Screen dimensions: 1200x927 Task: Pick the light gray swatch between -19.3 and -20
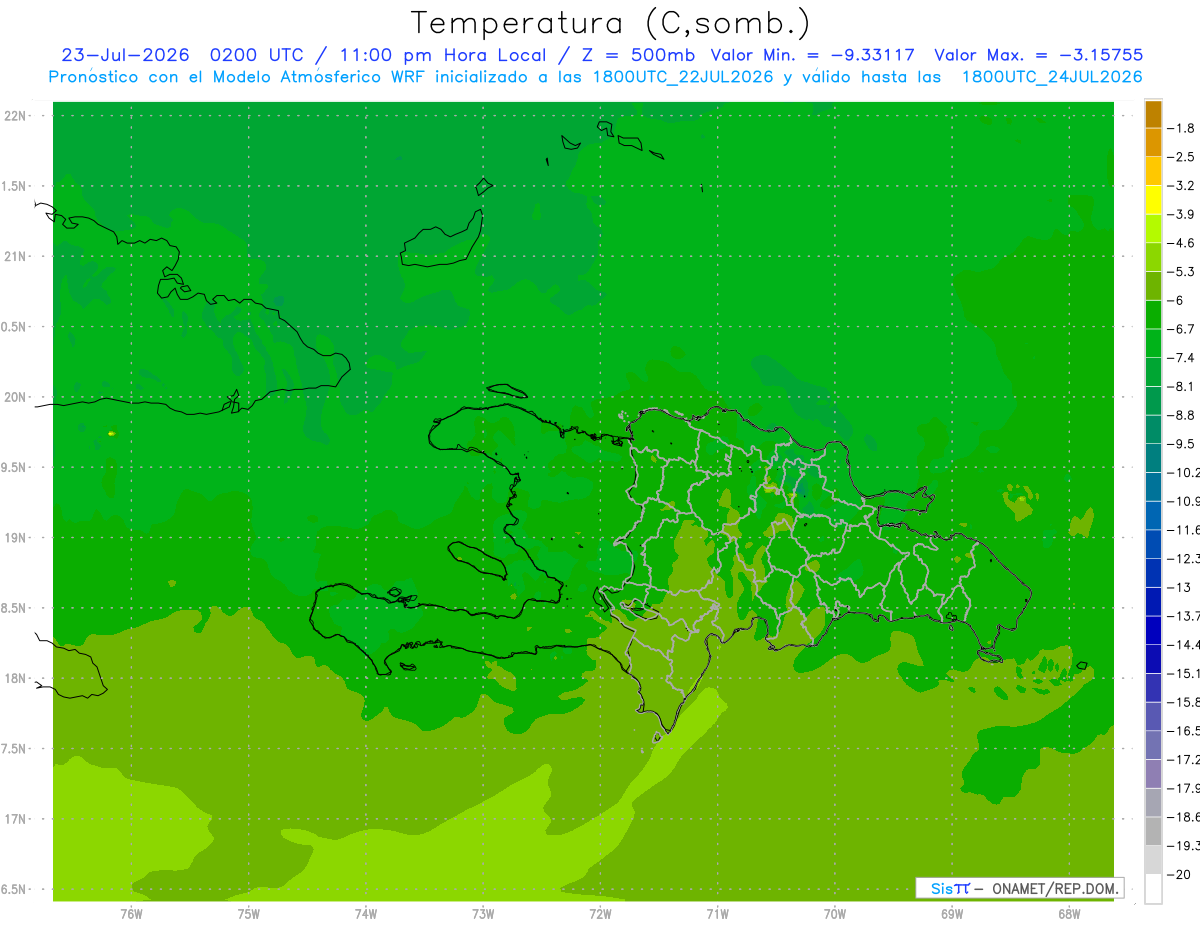pyautogui.click(x=1153, y=859)
